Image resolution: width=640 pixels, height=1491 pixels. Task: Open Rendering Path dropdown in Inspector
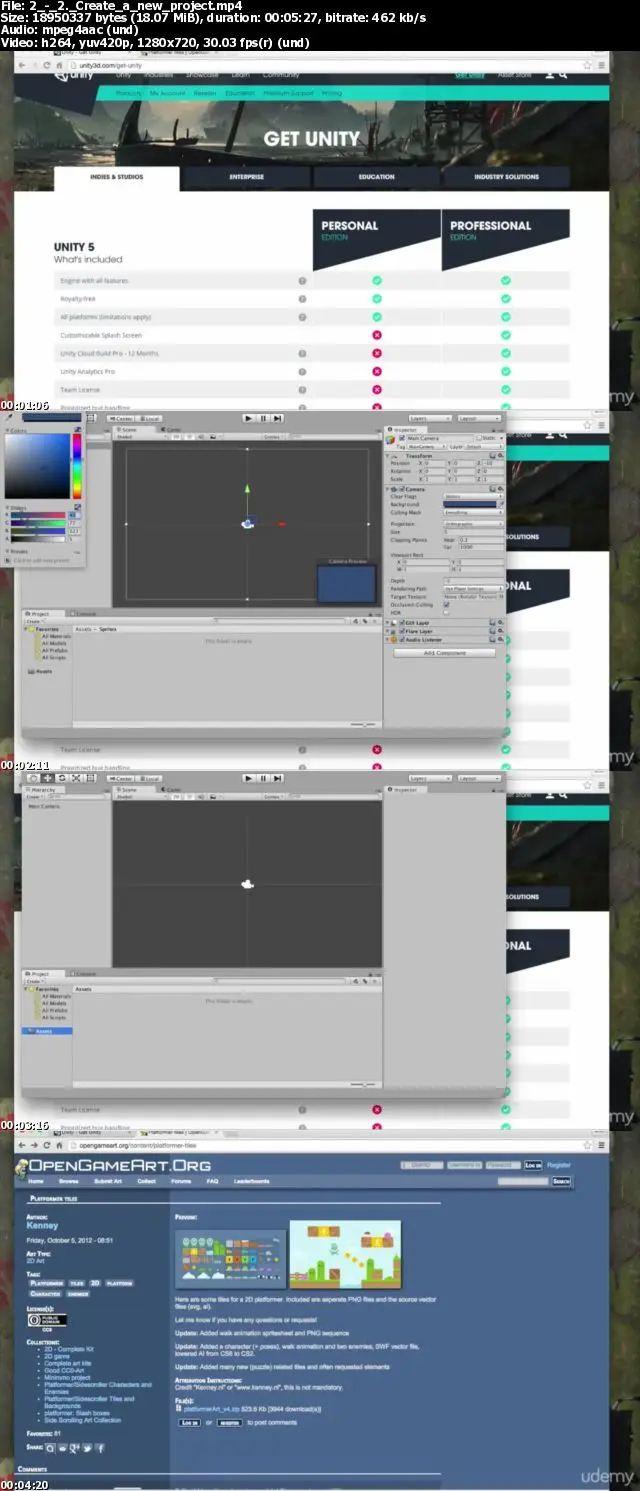(x=474, y=589)
